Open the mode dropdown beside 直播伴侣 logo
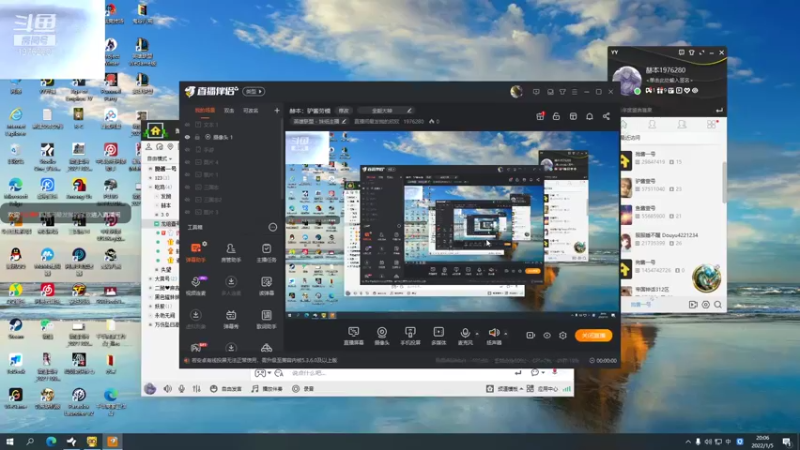The width and height of the screenshot is (800, 450). (x=254, y=91)
